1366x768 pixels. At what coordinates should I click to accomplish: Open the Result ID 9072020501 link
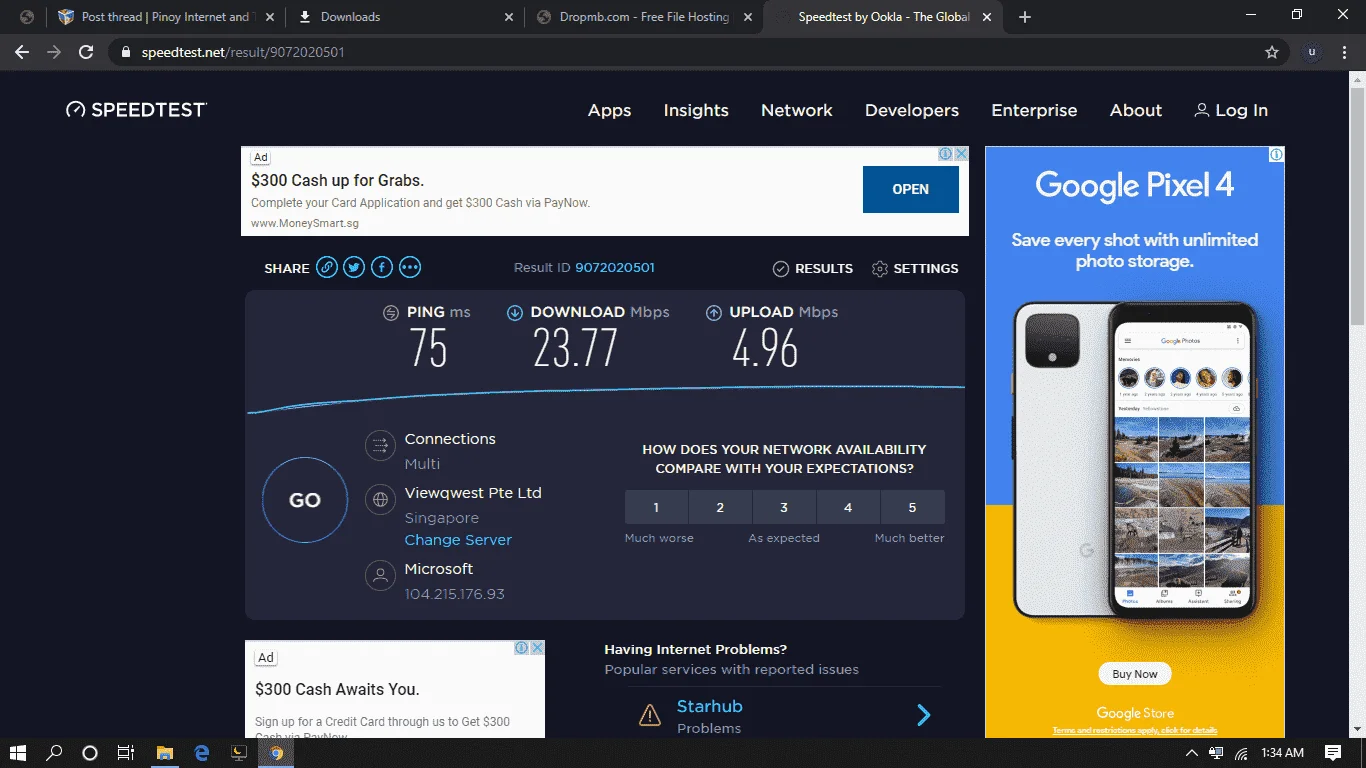[615, 268]
